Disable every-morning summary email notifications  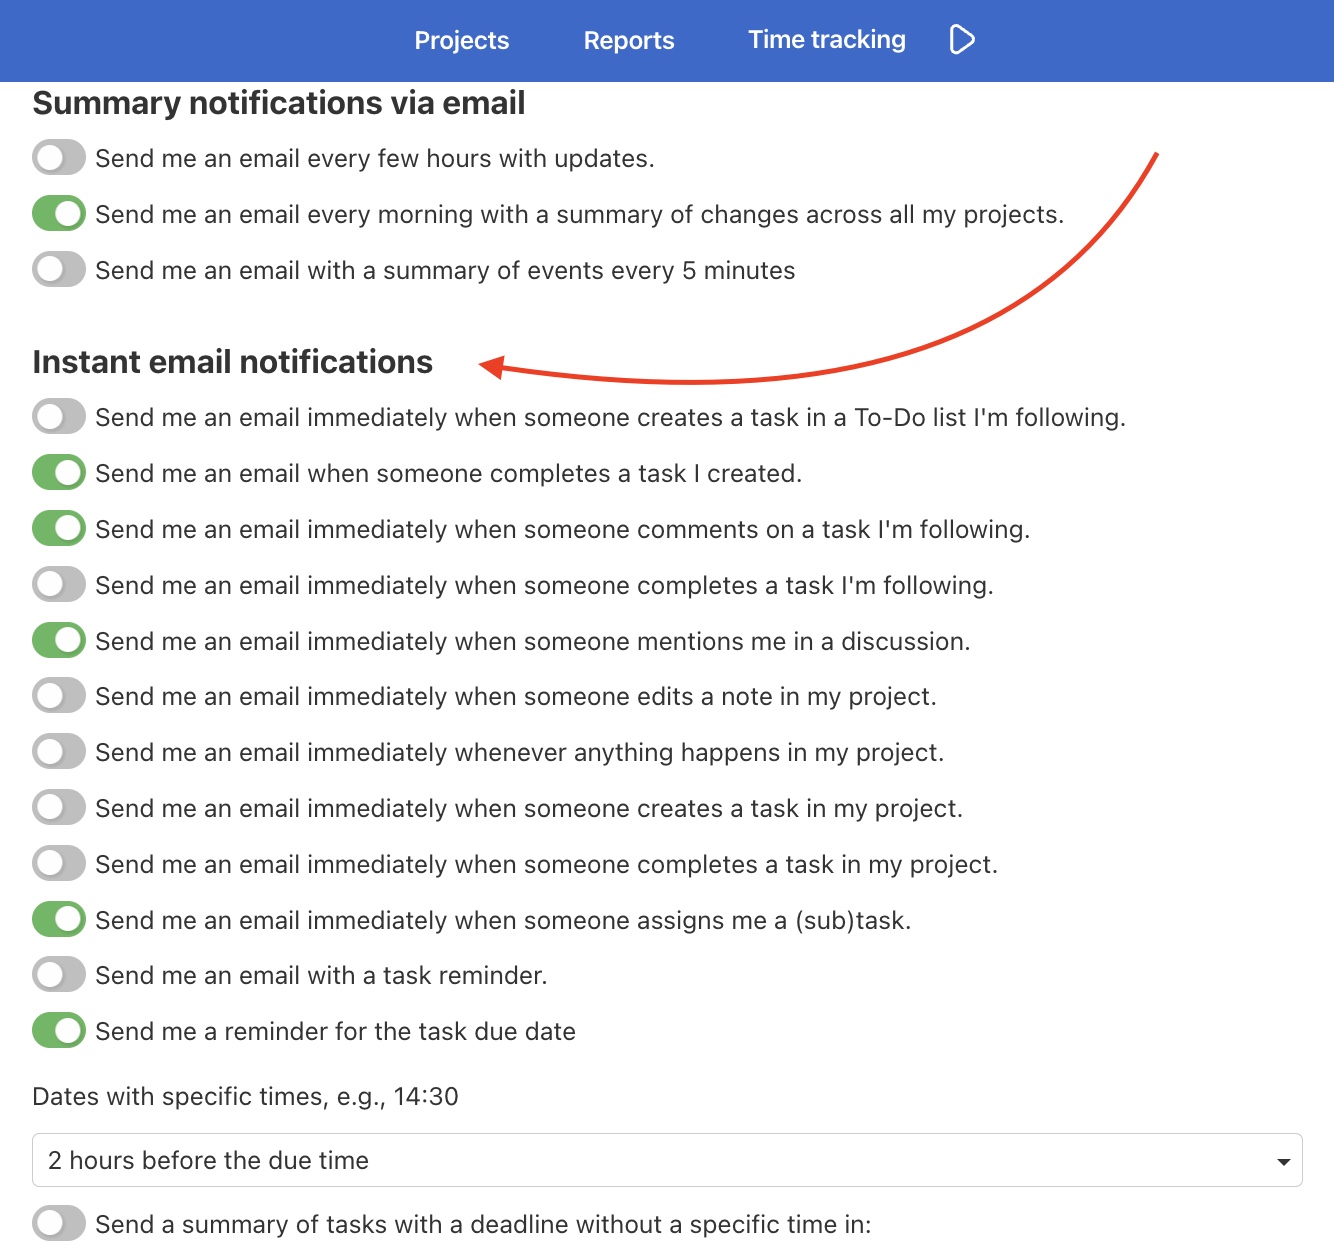point(58,213)
